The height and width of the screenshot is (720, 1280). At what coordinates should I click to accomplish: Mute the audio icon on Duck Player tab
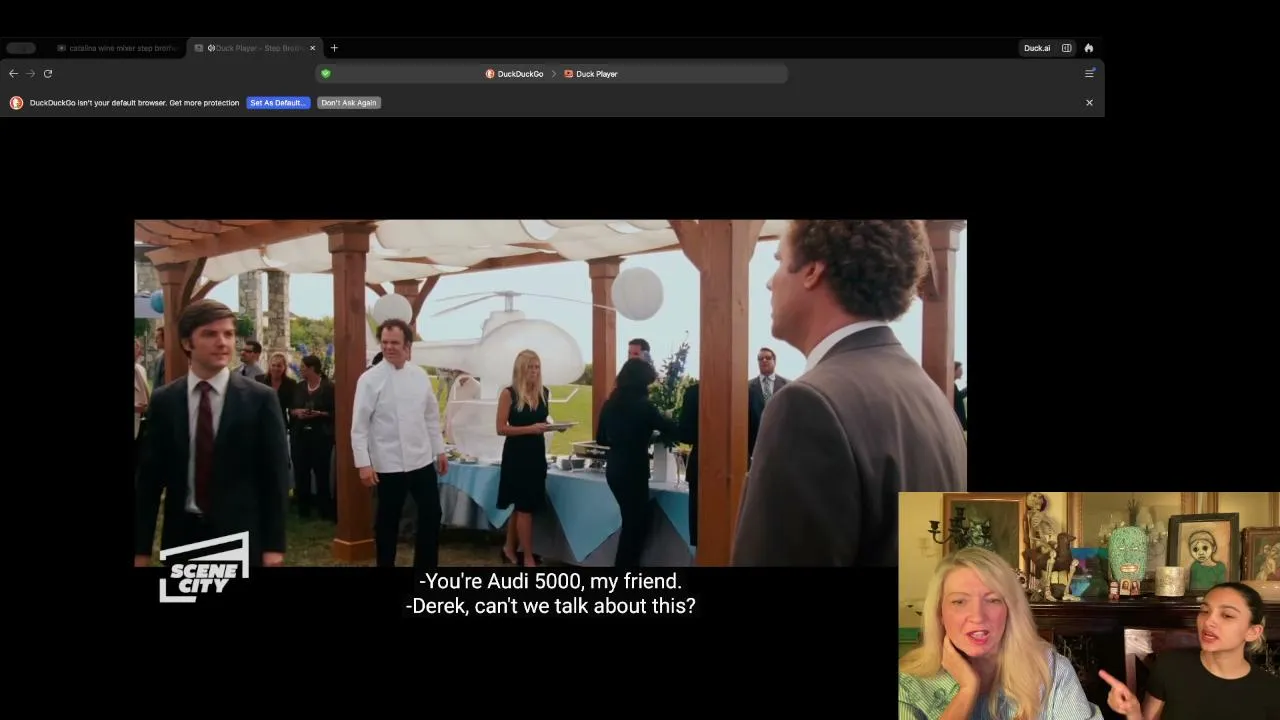(x=211, y=48)
